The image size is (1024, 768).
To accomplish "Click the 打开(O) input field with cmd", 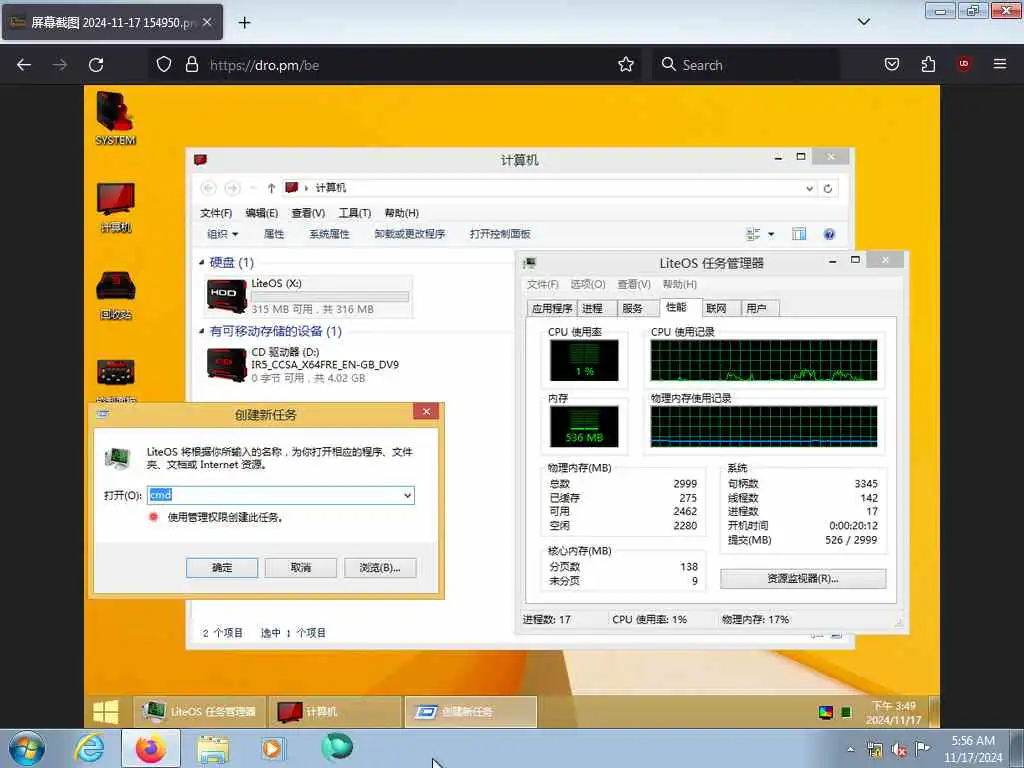I will (x=281, y=496).
